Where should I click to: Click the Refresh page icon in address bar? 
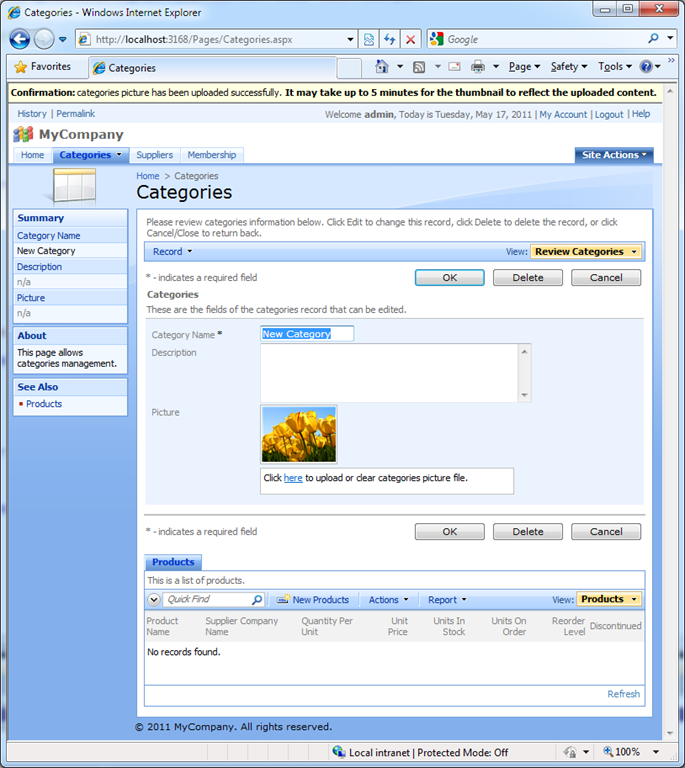coord(390,39)
